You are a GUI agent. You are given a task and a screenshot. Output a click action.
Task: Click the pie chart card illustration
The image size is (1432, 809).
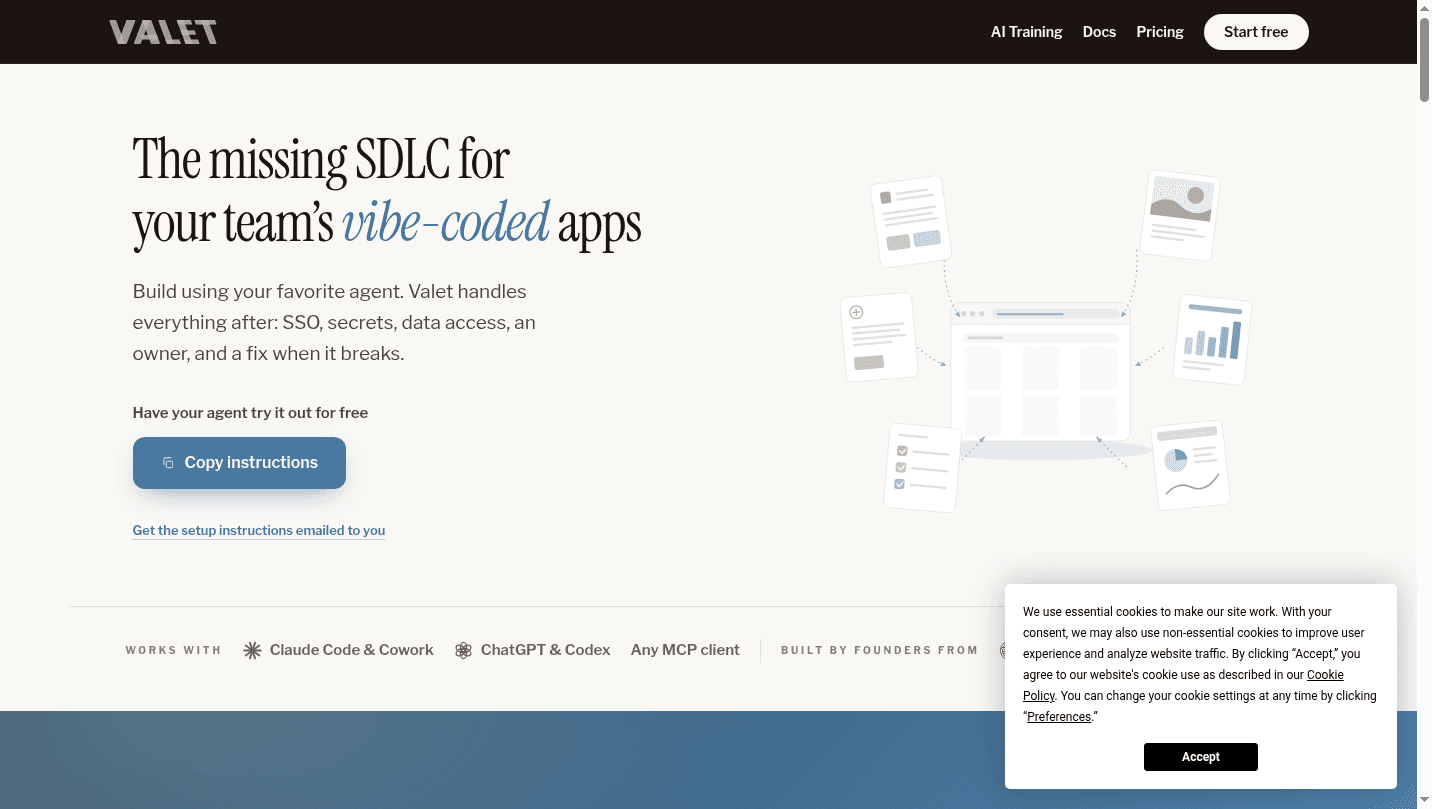[x=1190, y=465]
